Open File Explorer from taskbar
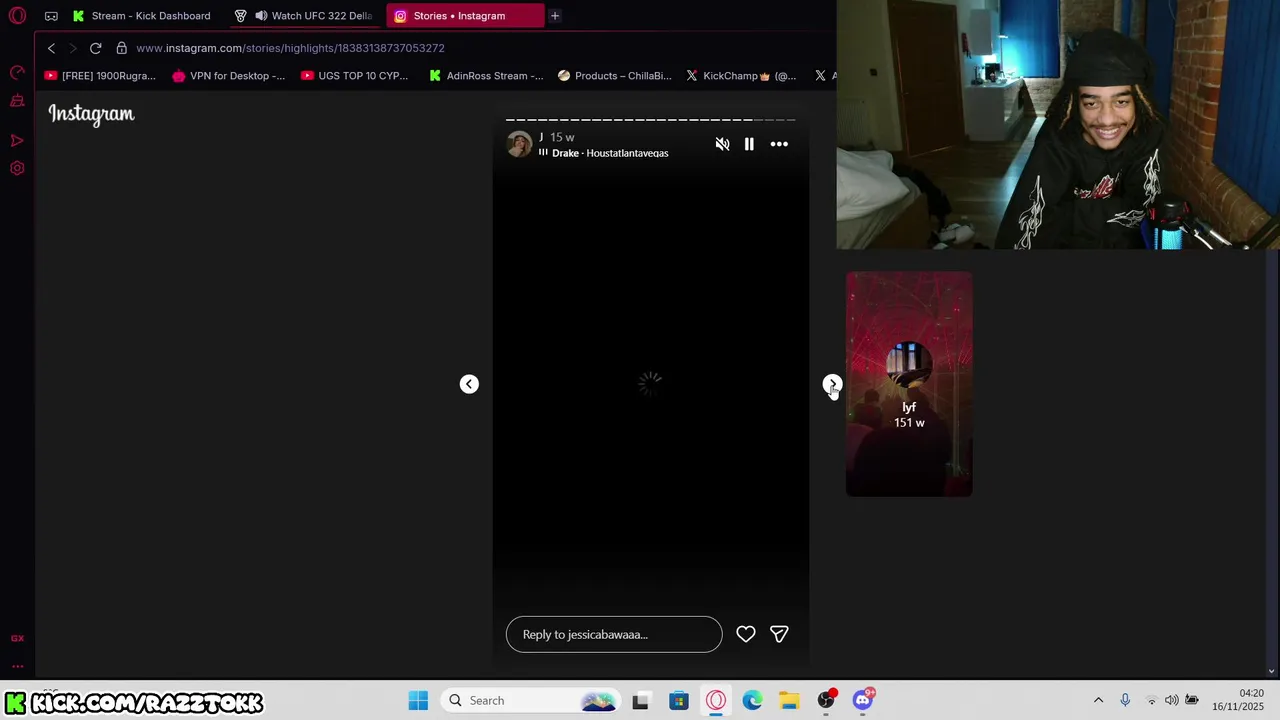The height and width of the screenshot is (720, 1280). coord(789,700)
